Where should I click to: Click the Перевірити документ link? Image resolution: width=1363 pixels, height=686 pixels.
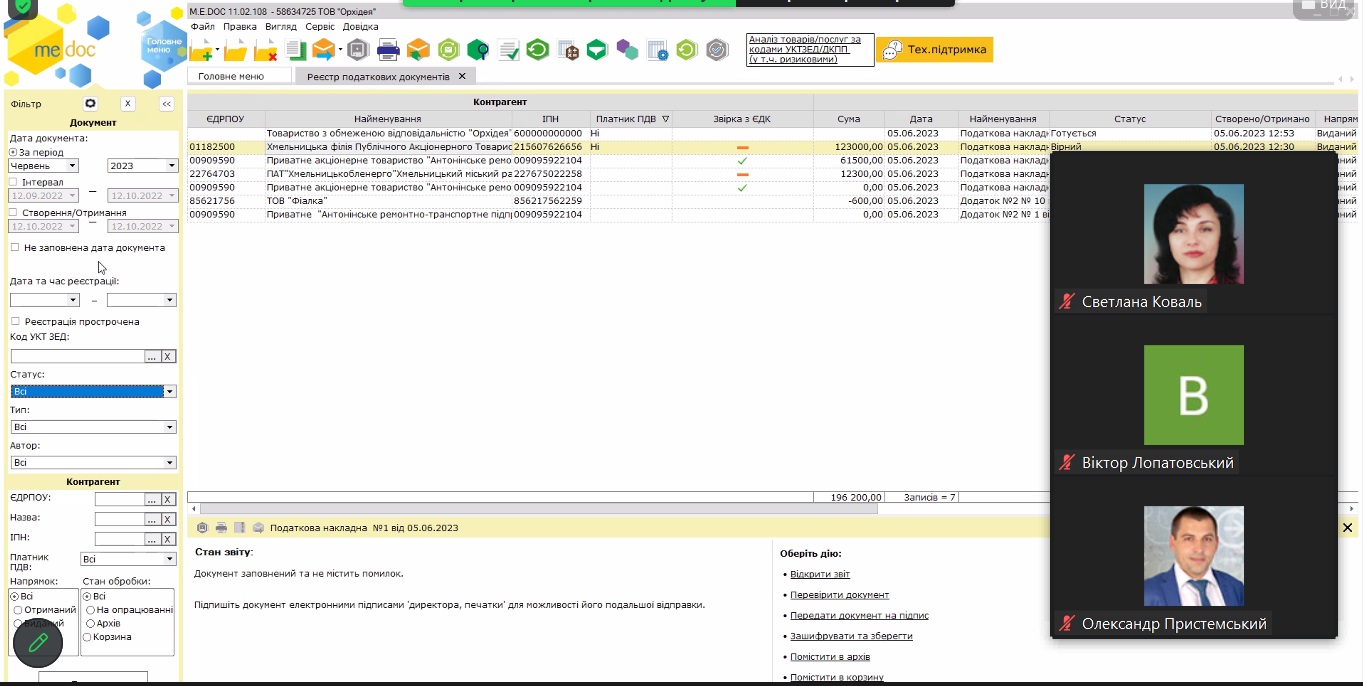tap(839, 595)
